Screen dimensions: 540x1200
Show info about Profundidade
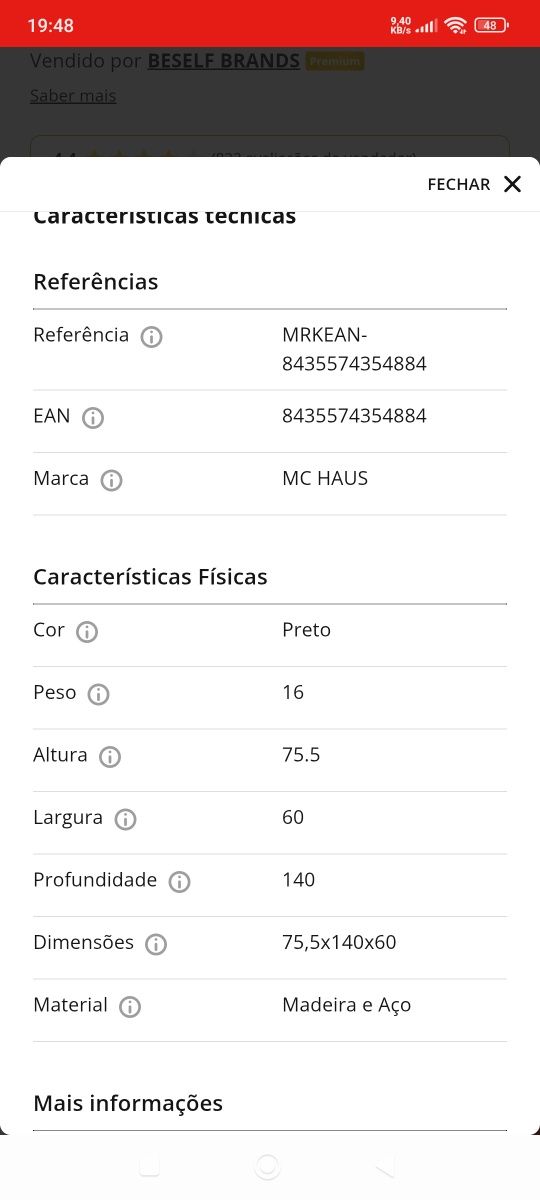pos(179,882)
